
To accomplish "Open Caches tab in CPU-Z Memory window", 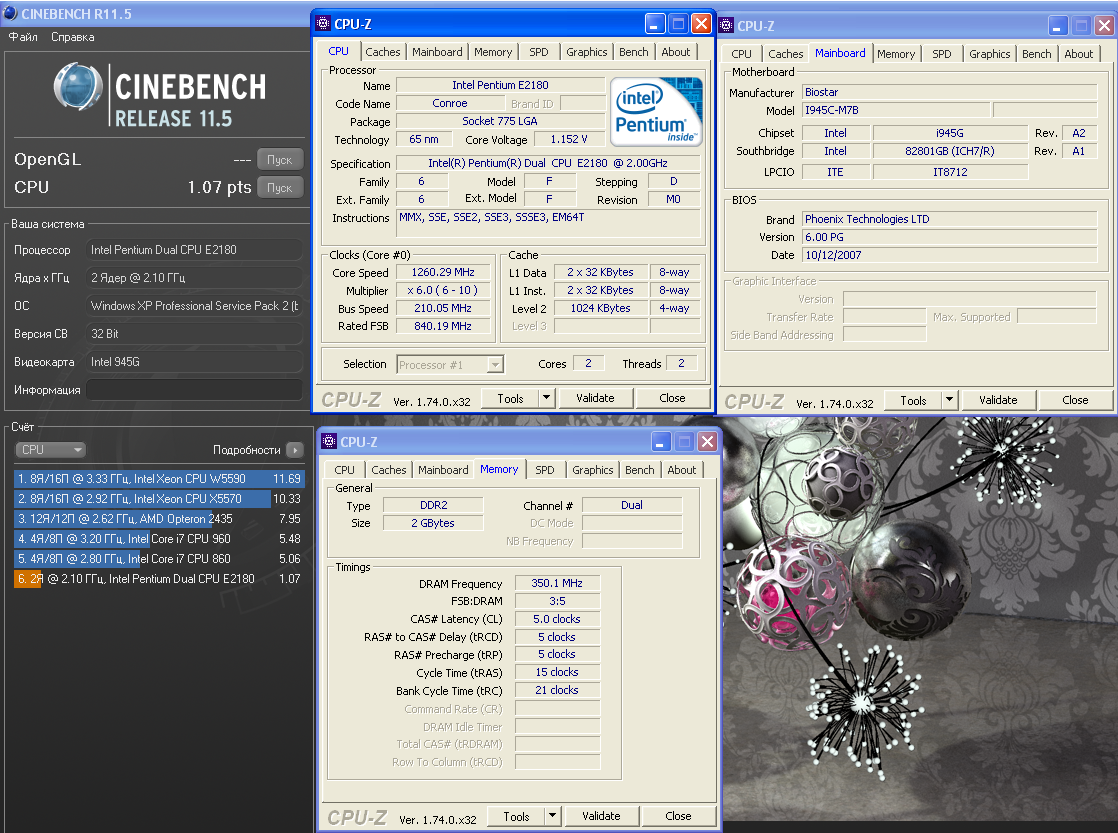I will click(389, 470).
